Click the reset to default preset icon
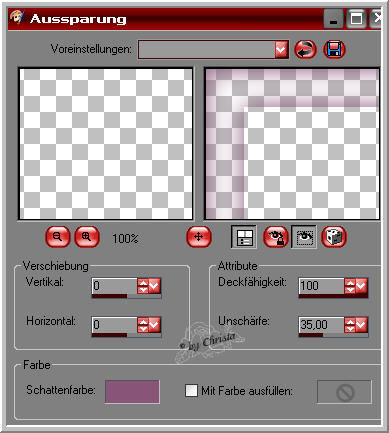 (305, 50)
